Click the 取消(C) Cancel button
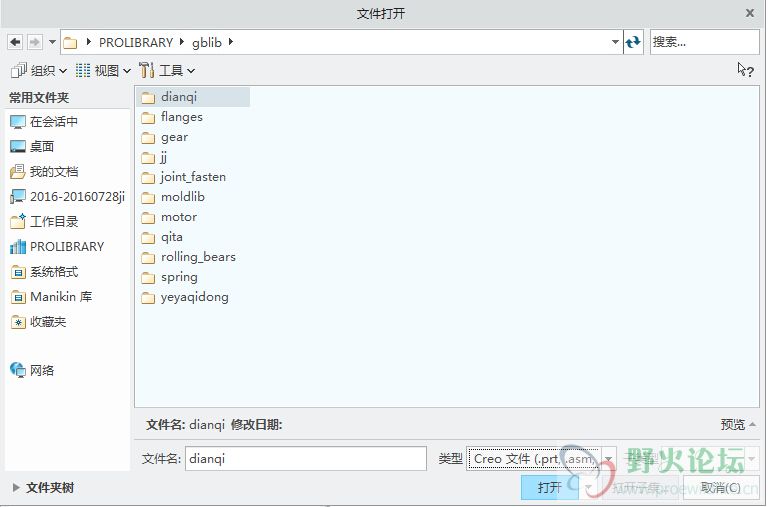The height and width of the screenshot is (507, 768). coord(720,487)
